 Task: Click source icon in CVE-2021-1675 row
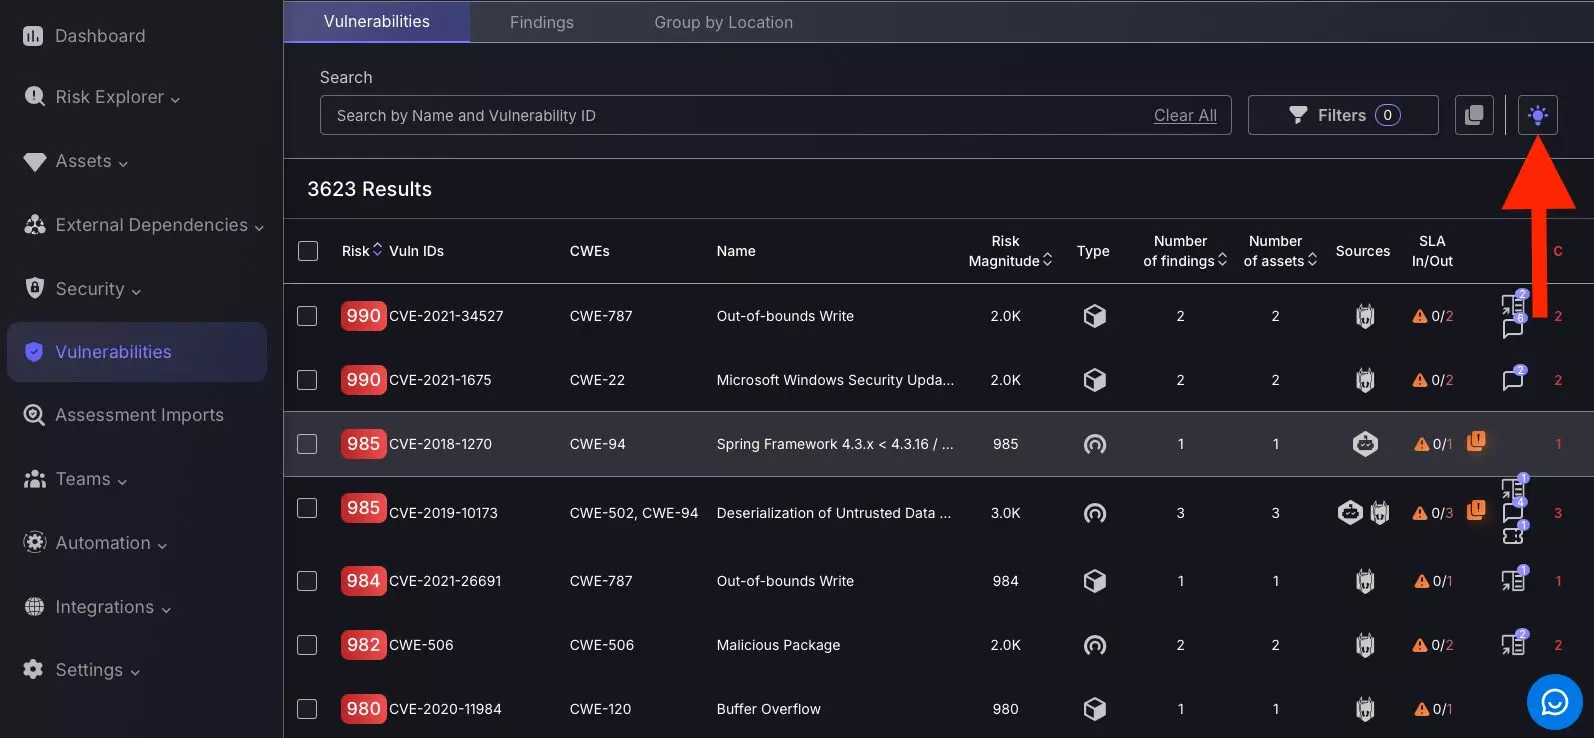point(1364,380)
